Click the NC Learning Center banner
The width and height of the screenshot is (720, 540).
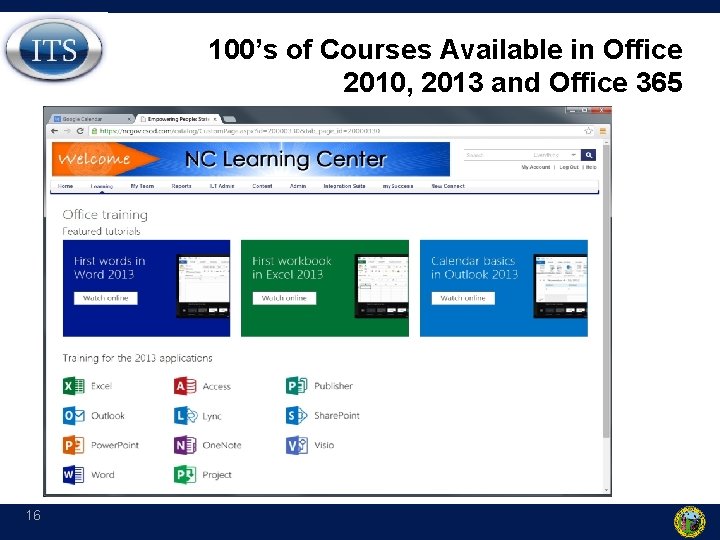tap(251, 159)
